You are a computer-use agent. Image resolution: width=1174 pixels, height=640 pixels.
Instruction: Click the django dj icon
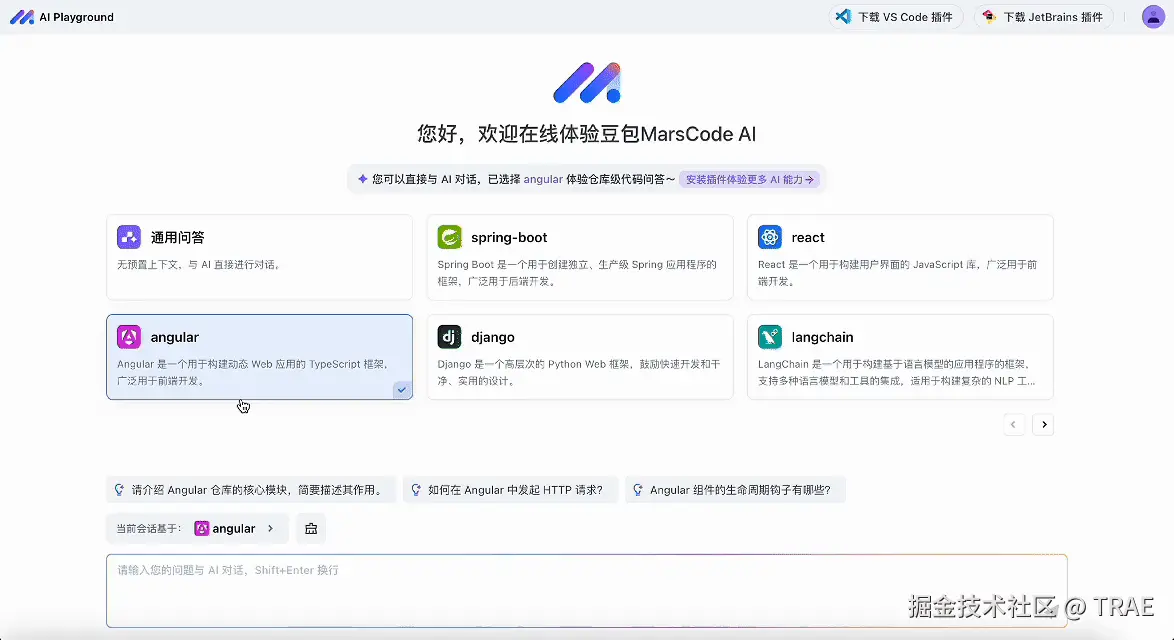coord(449,337)
